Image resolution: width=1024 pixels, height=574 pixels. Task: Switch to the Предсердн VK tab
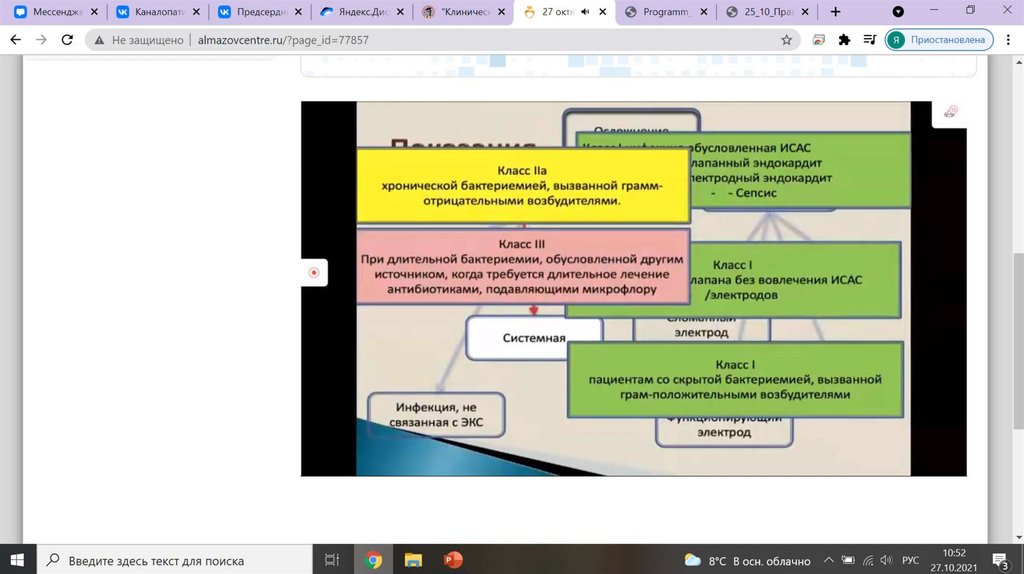[252, 12]
